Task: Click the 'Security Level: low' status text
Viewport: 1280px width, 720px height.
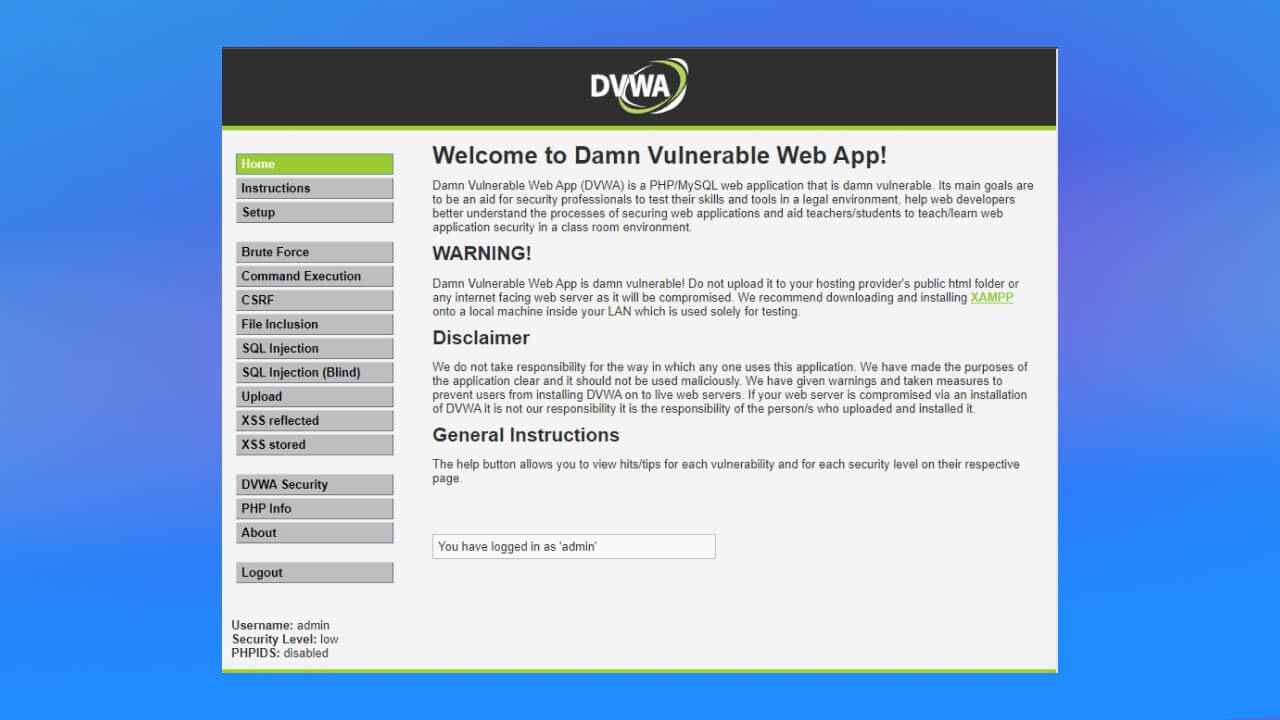Action: click(x=285, y=639)
